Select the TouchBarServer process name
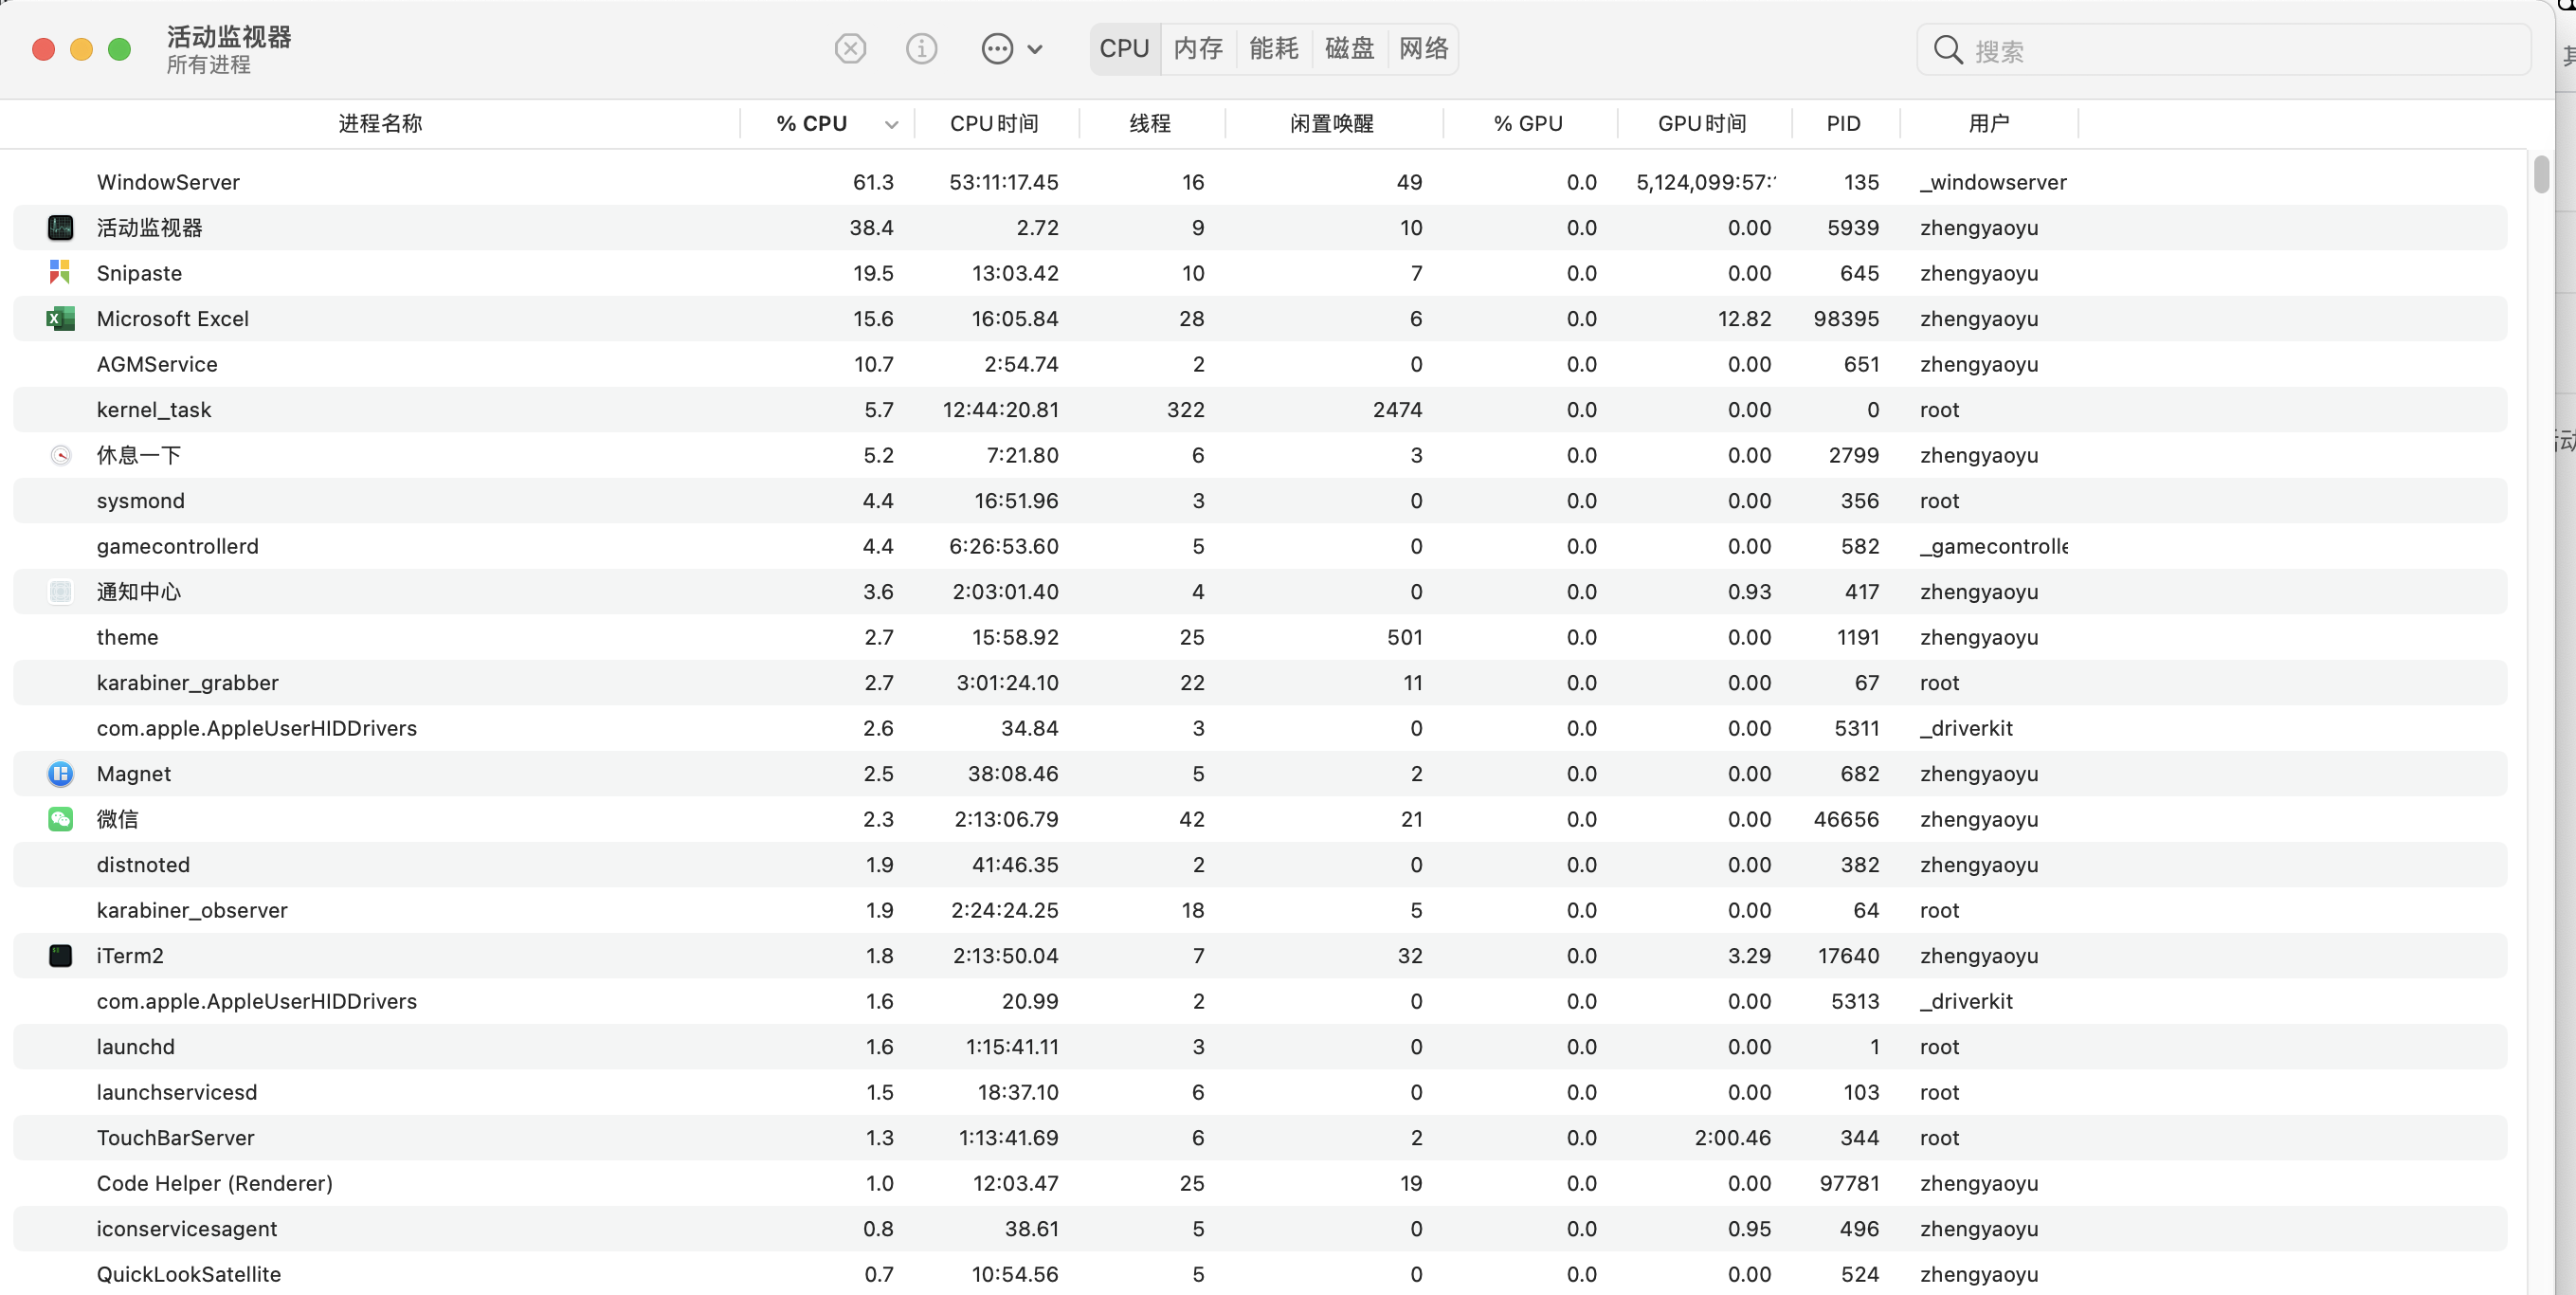The image size is (2576, 1295). click(x=175, y=1138)
